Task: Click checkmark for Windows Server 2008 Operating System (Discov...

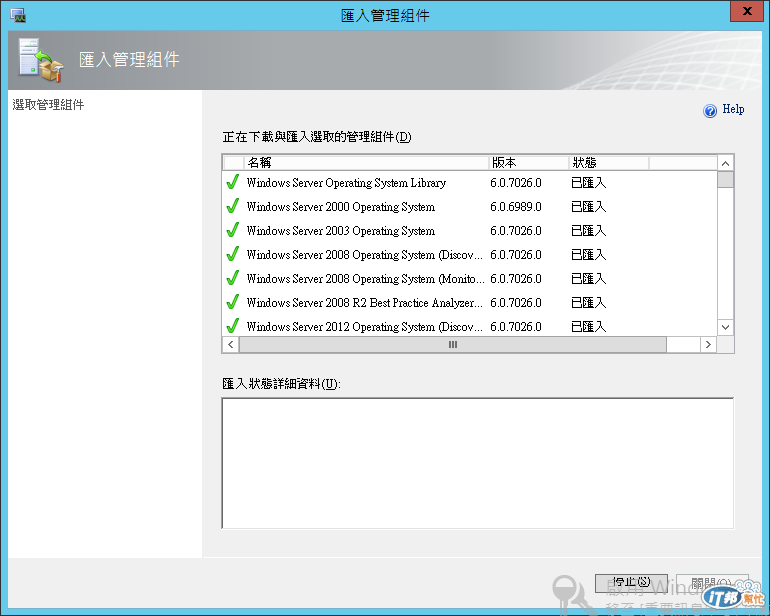Action: click(233, 254)
